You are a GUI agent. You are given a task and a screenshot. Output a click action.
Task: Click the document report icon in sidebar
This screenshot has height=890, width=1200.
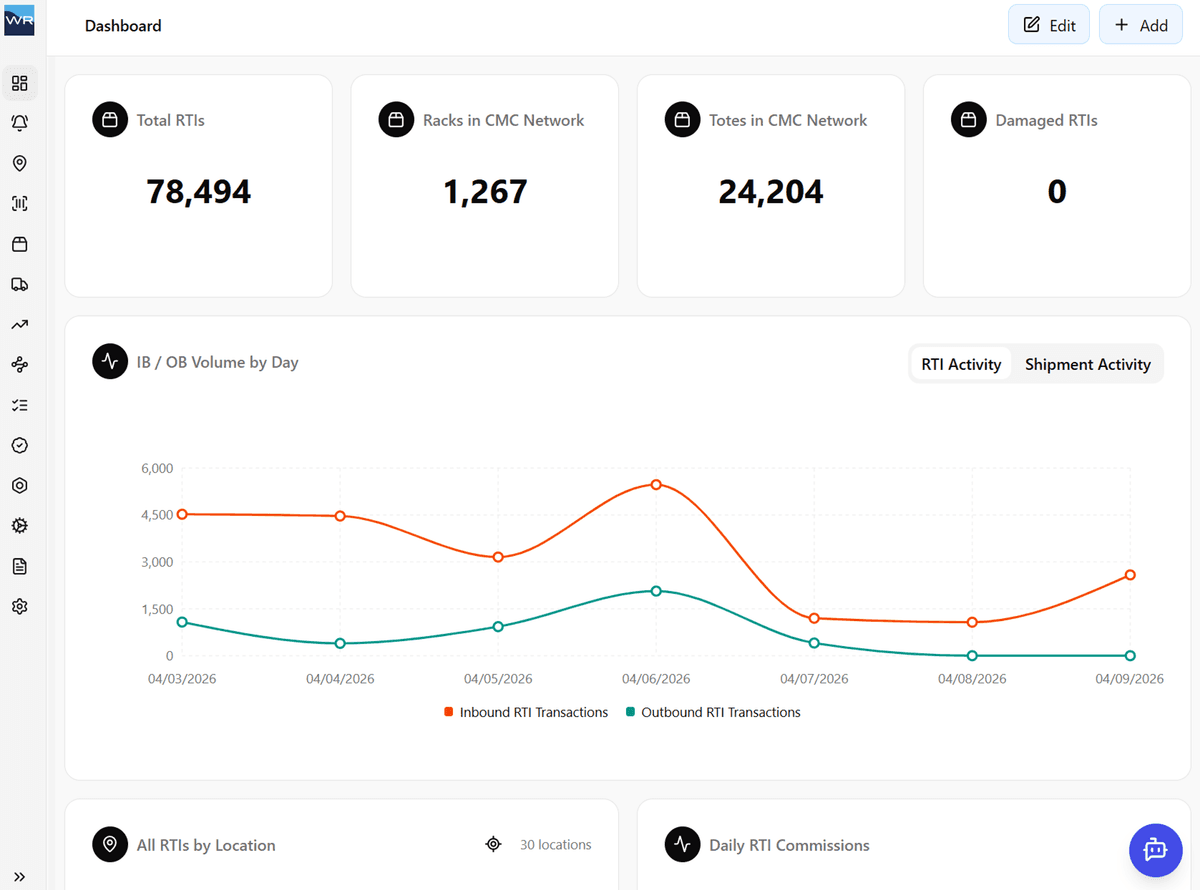tap(20, 565)
